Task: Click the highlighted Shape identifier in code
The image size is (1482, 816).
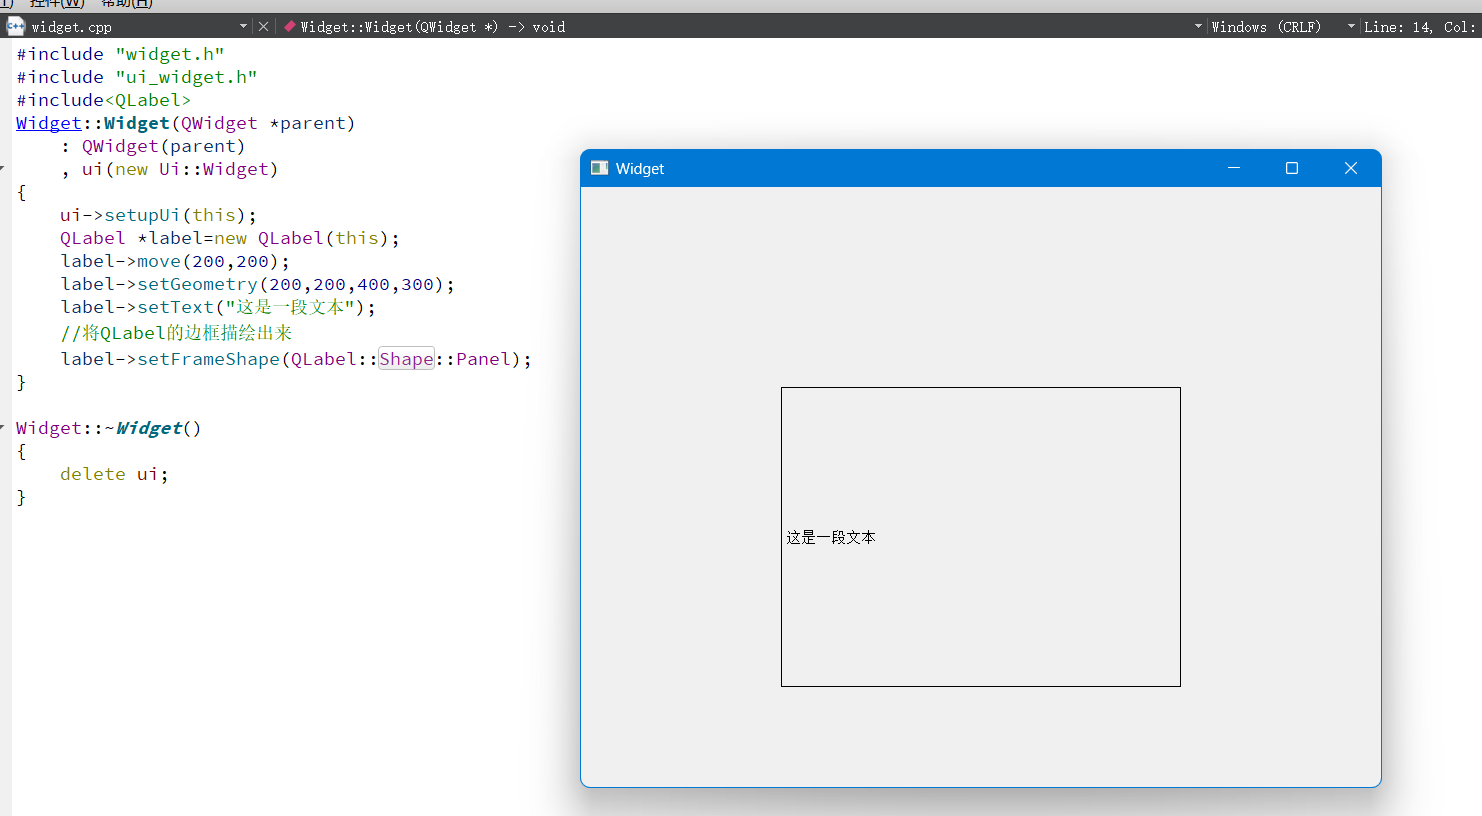Action: [x=406, y=359]
